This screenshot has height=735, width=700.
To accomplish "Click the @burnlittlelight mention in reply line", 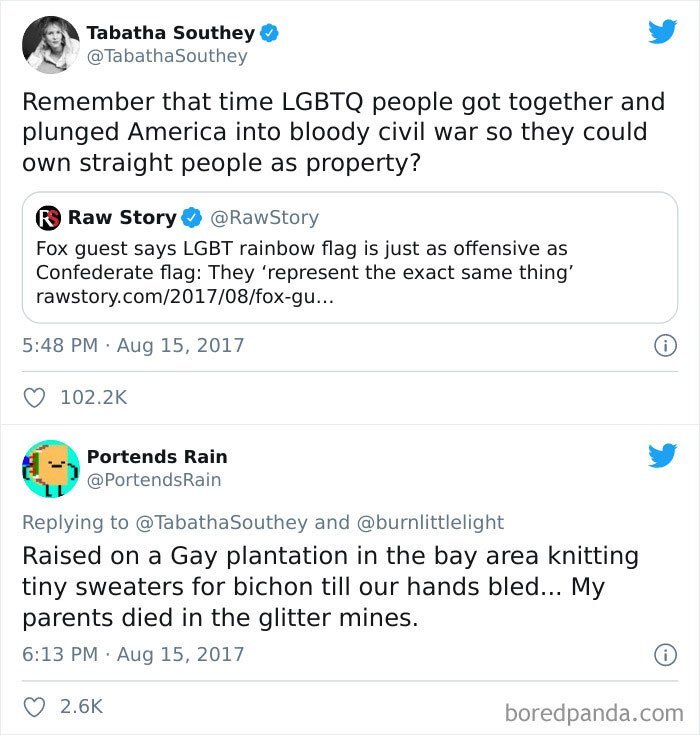I will [430, 523].
